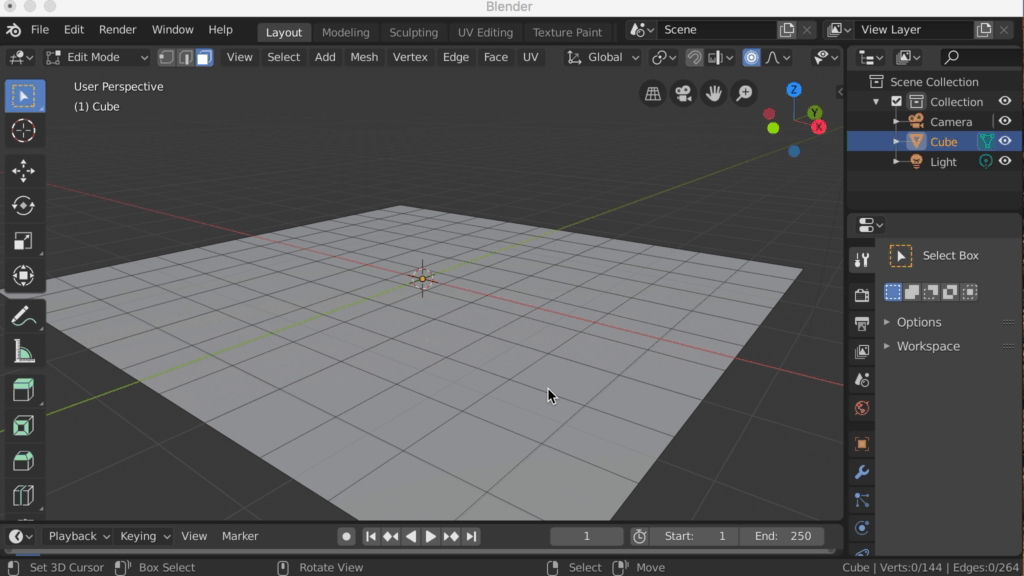Click the Marker menu in timeline
Image resolution: width=1024 pixels, height=576 pixels.
240,536
